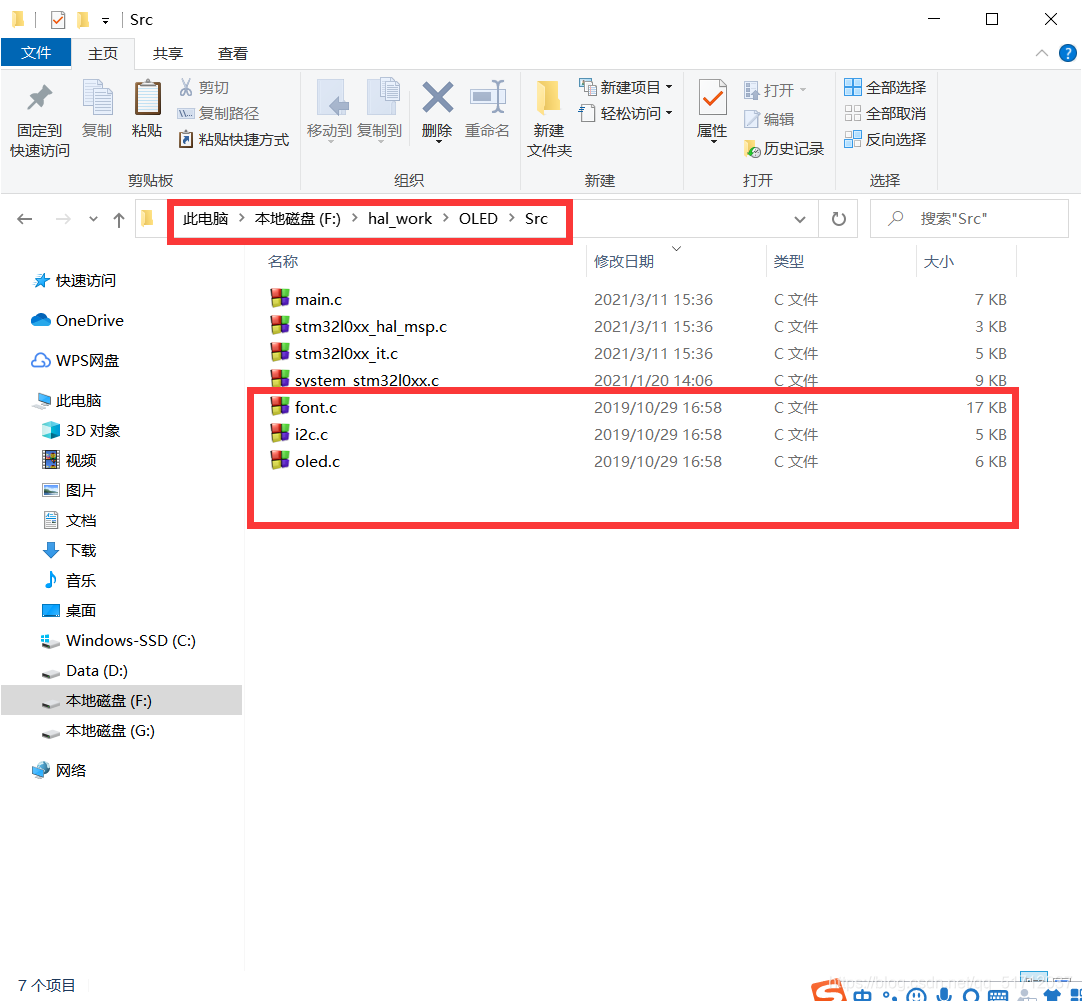This screenshot has width=1082, height=1001.
Task: Go up one folder level
Action: 119,219
